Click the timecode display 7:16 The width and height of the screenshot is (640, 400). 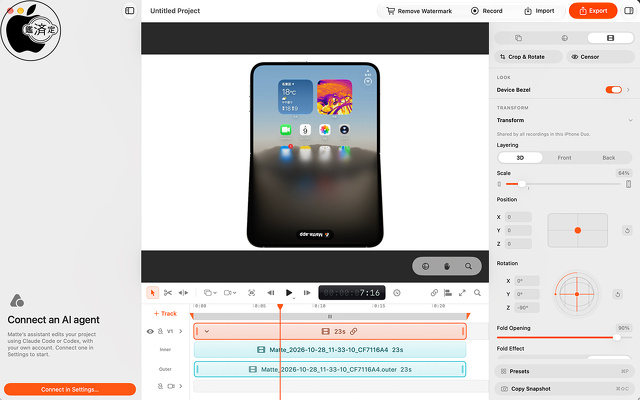point(352,293)
